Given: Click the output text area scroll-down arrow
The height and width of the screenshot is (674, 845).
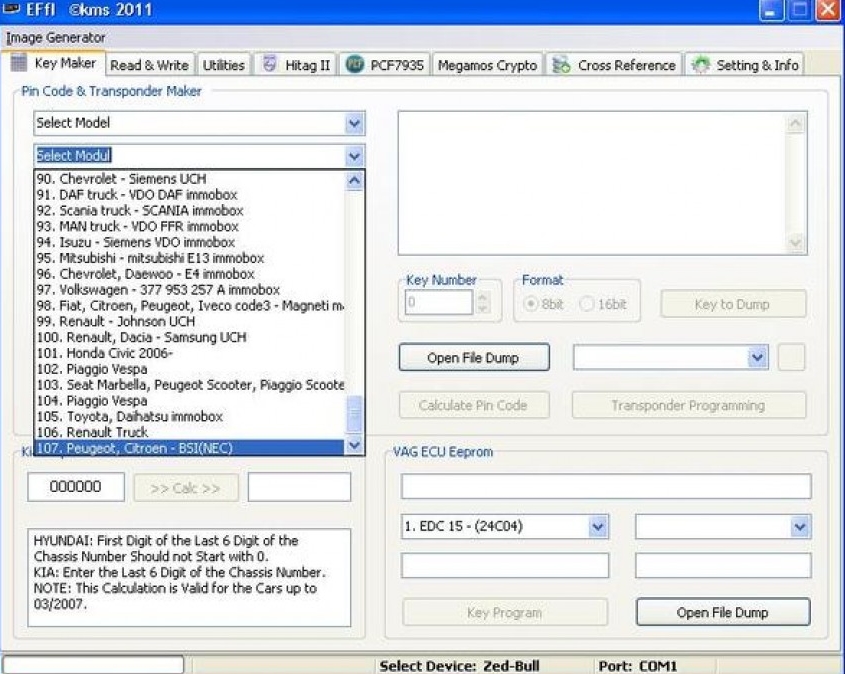Looking at the screenshot, I should [795, 242].
